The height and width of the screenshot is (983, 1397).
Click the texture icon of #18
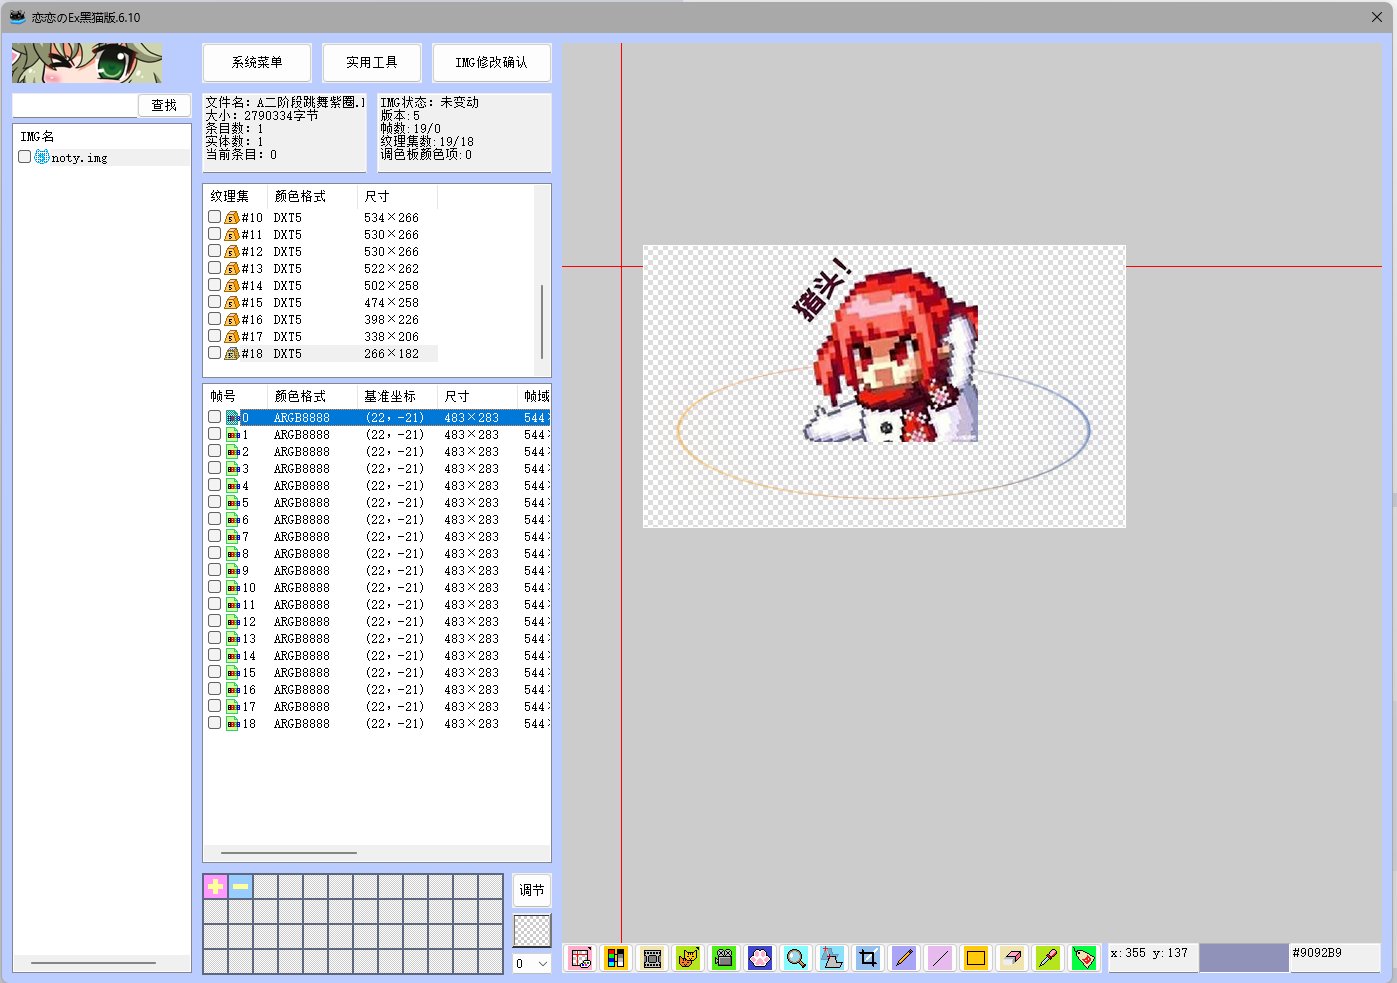pos(231,353)
